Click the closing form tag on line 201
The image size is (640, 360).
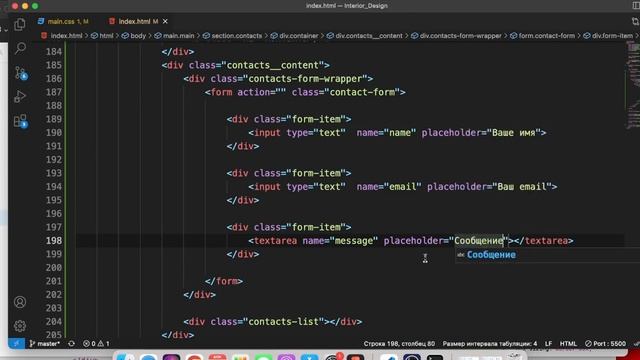[224, 281]
